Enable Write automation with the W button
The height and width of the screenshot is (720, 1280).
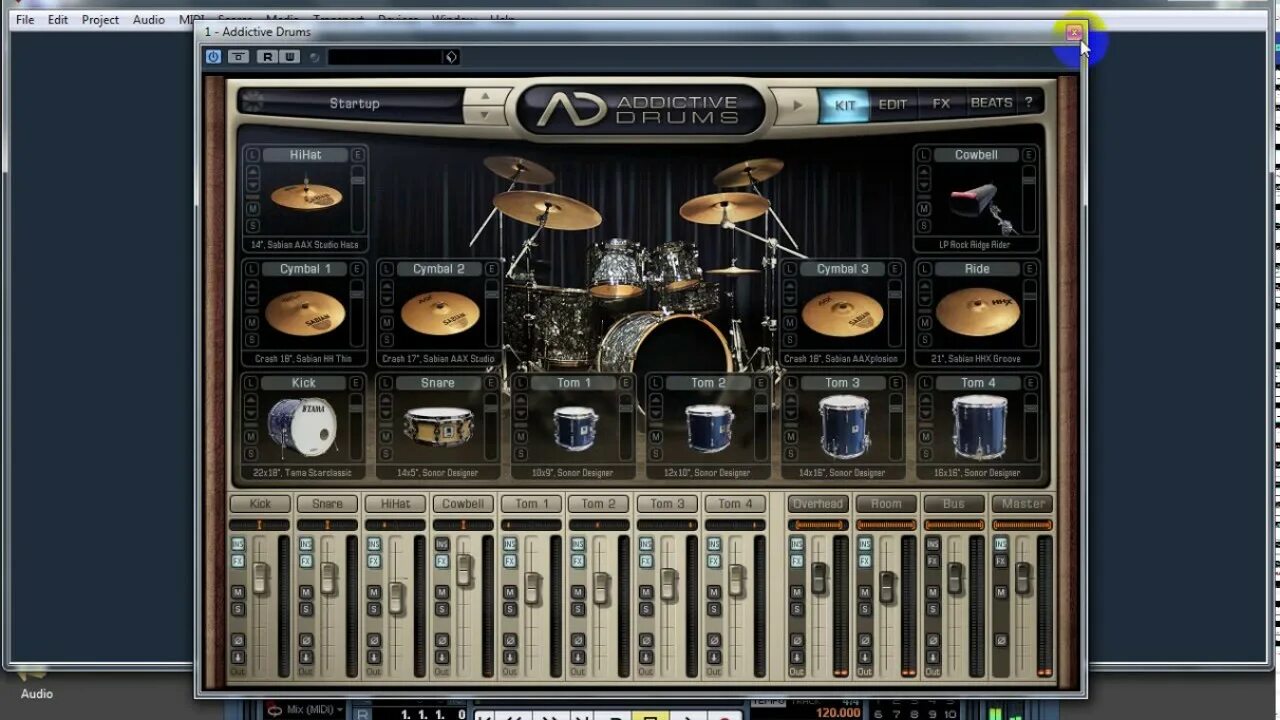click(290, 57)
